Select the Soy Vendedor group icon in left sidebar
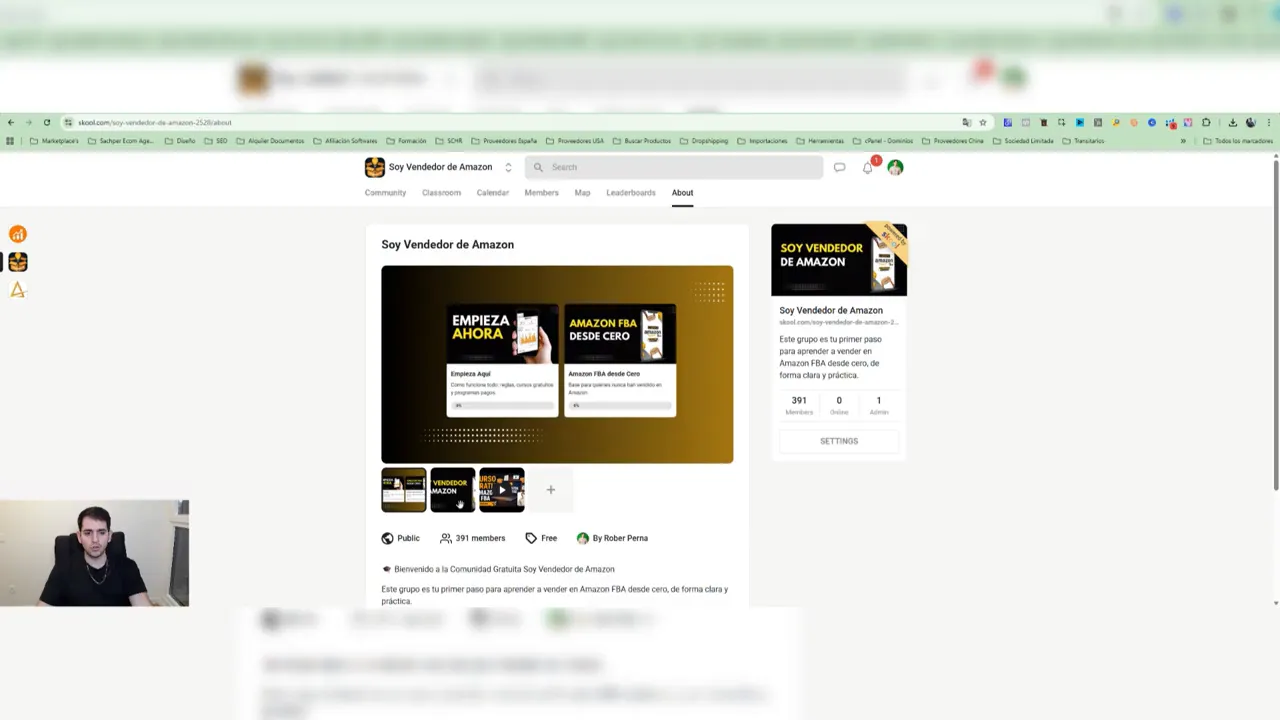The height and width of the screenshot is (720, 1280). point(17,262)
